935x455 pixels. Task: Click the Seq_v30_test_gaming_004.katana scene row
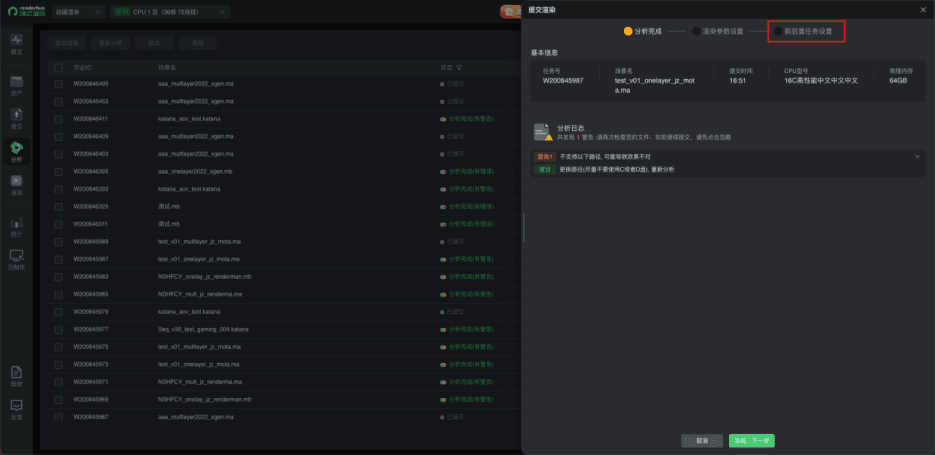coord(205,329)
